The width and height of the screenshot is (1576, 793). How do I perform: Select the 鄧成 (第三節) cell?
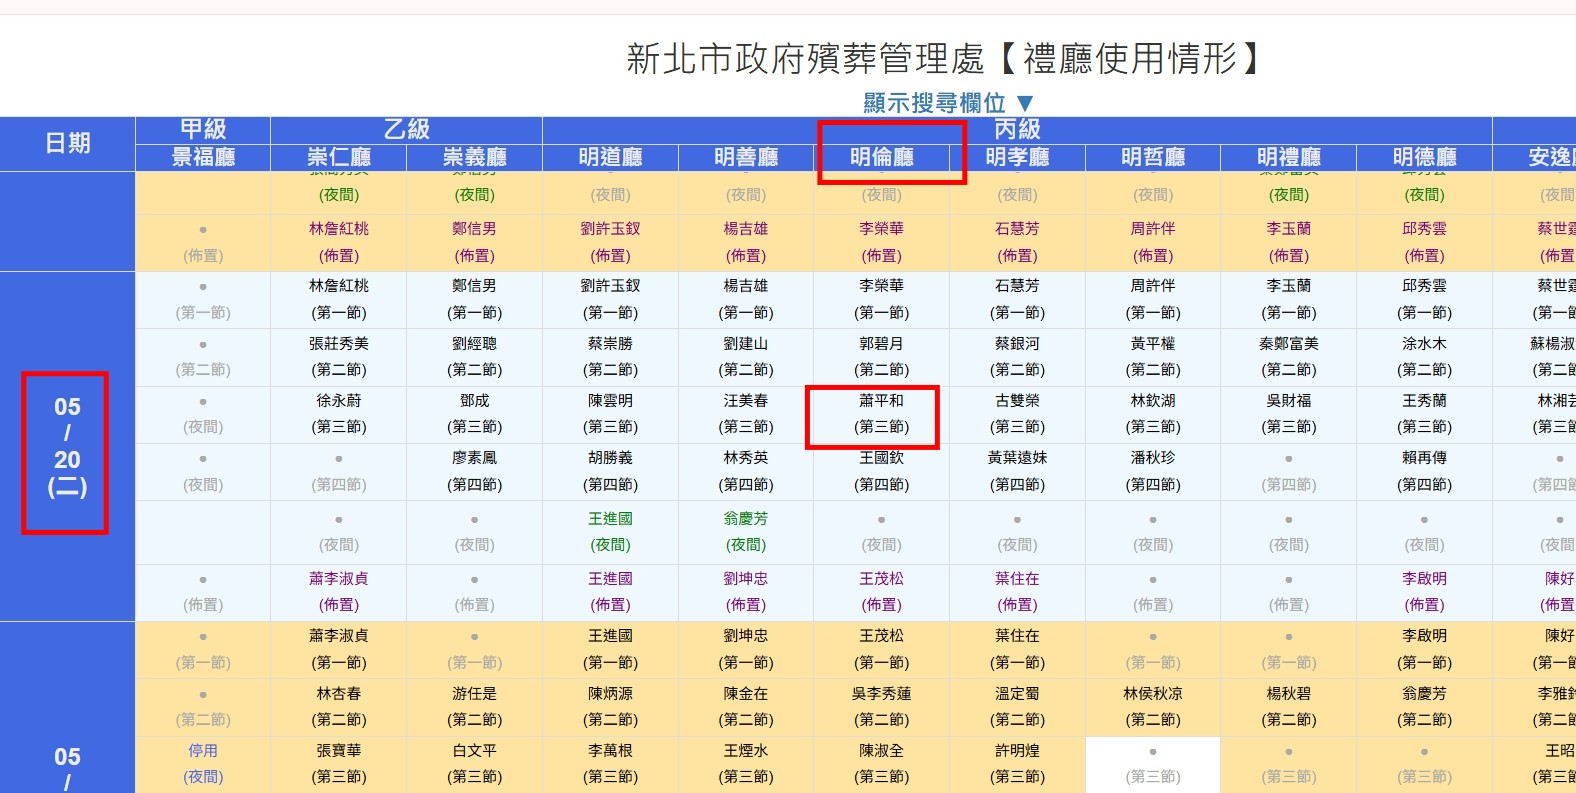475,414
